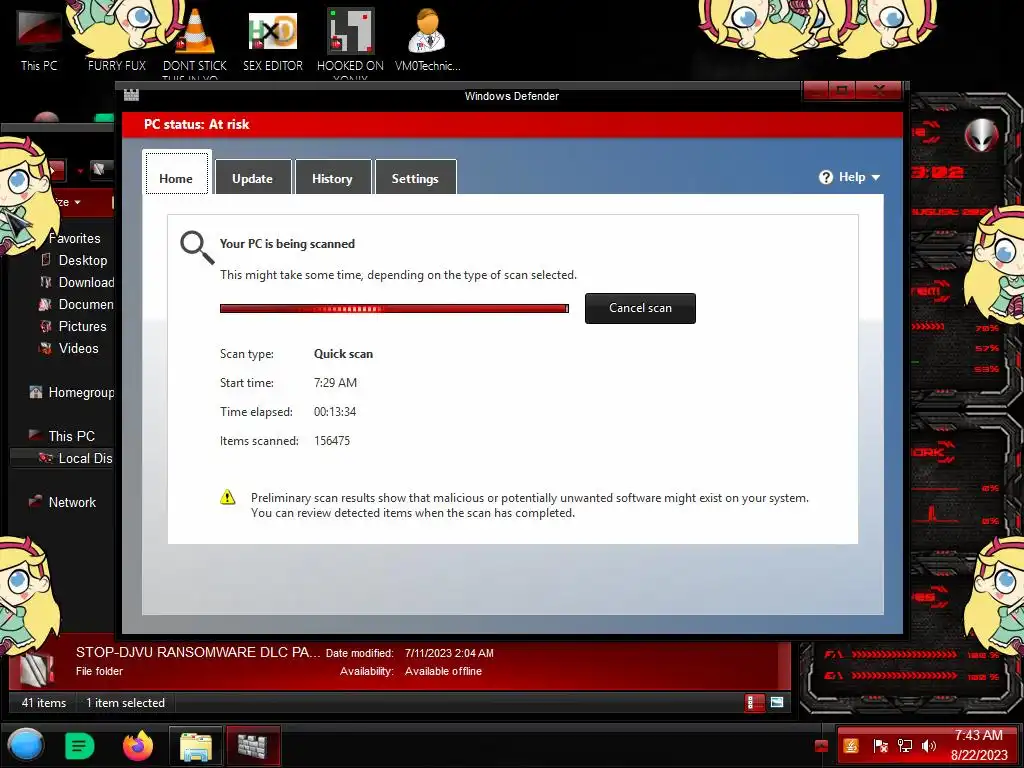The width and height of the screenshot is (1024, 768).
Task: Switch to the Update tab
Action: 253,178
